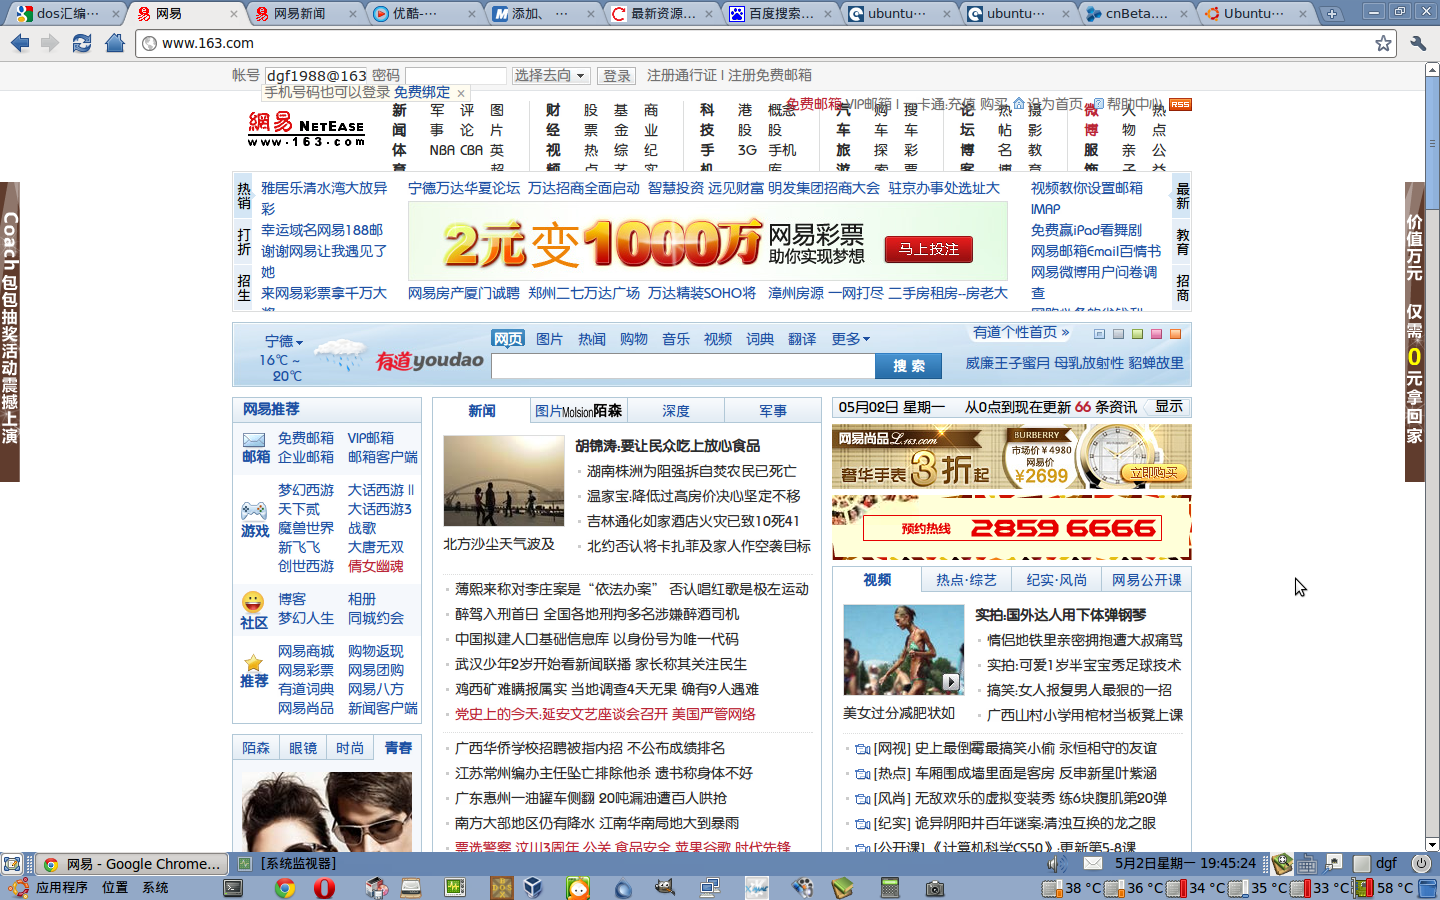Open the DOSBox launcher icon
Screen dimensions: 1440x900
coord(501,887)
